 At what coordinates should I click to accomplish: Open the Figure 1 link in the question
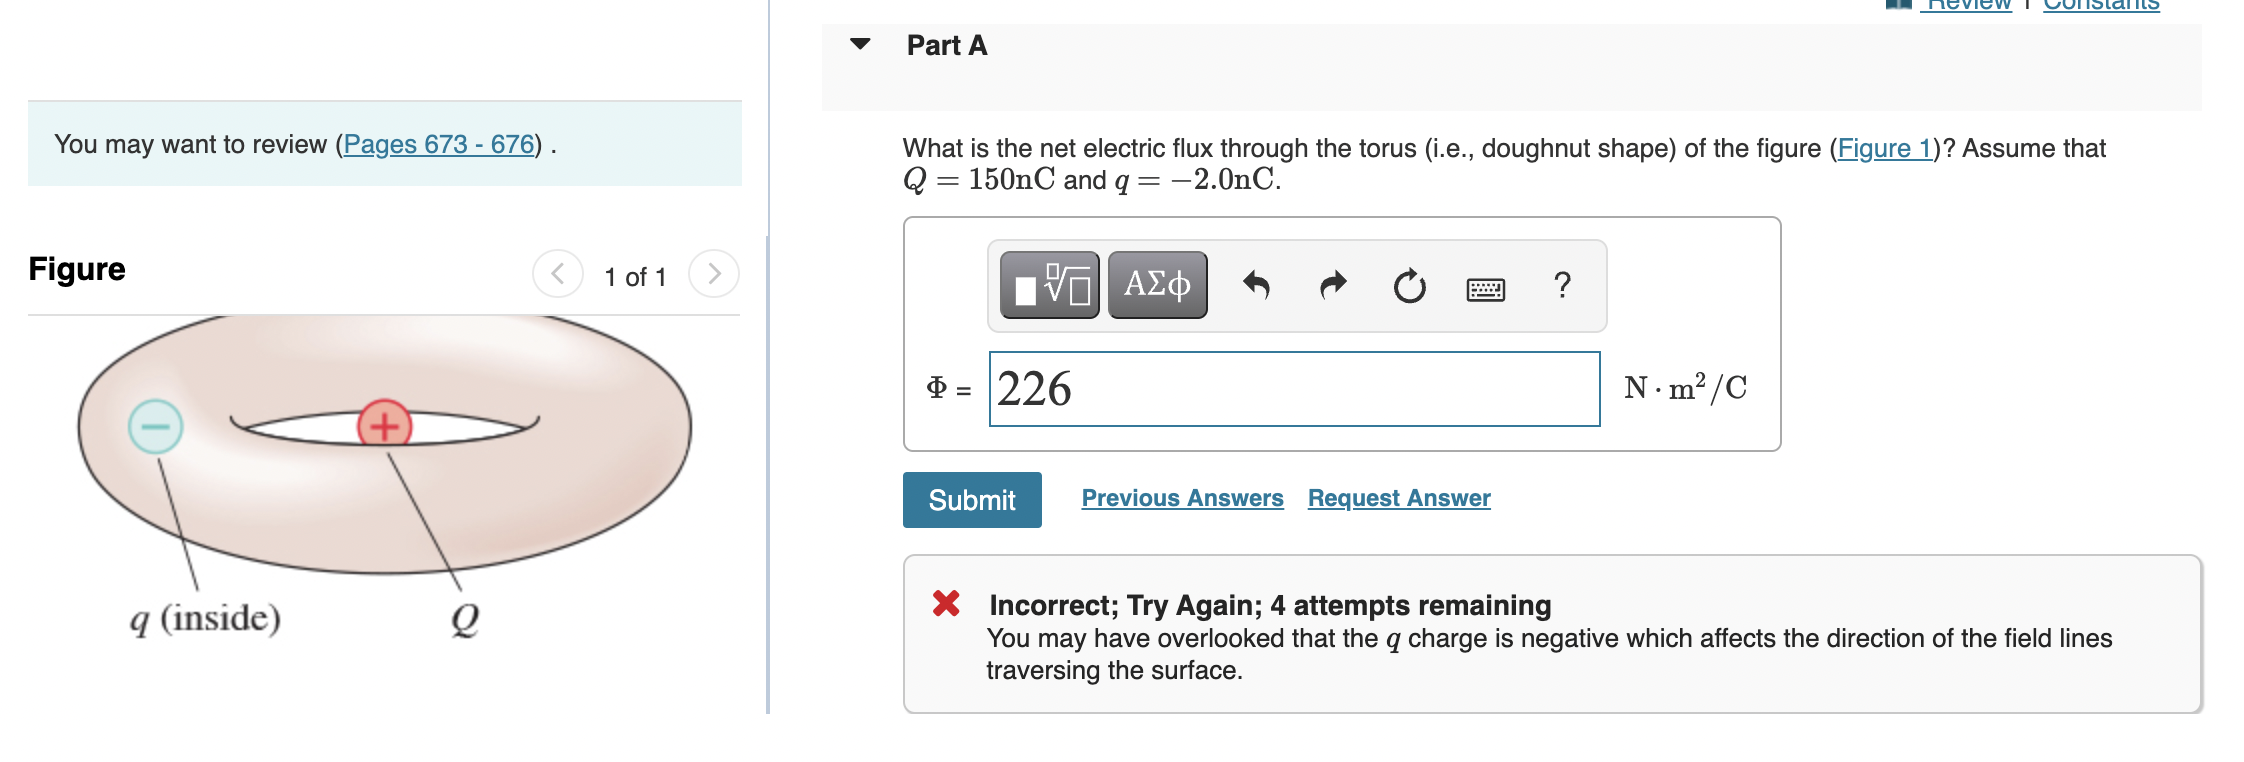pos(1884,148)
